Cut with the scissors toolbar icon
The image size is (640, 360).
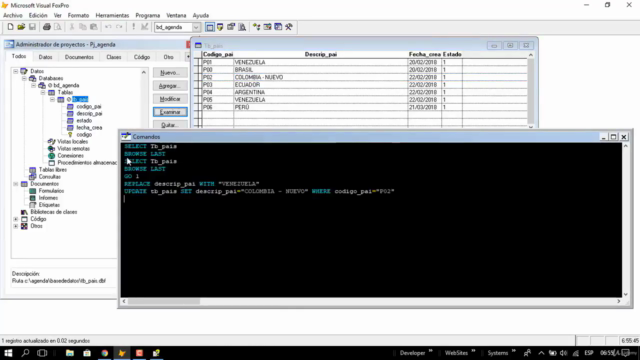pyautogui.click(x=72, y=27)
